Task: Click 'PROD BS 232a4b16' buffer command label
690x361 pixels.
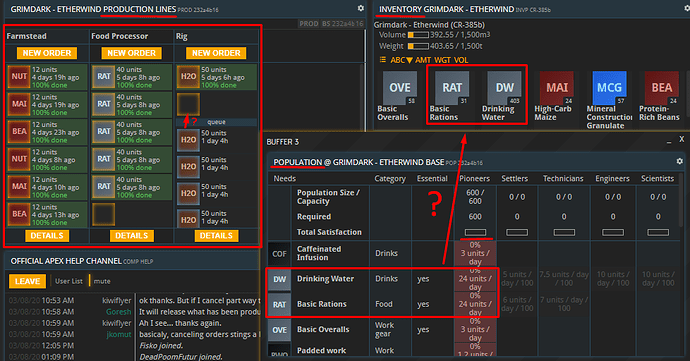Action: click(331, 24)
